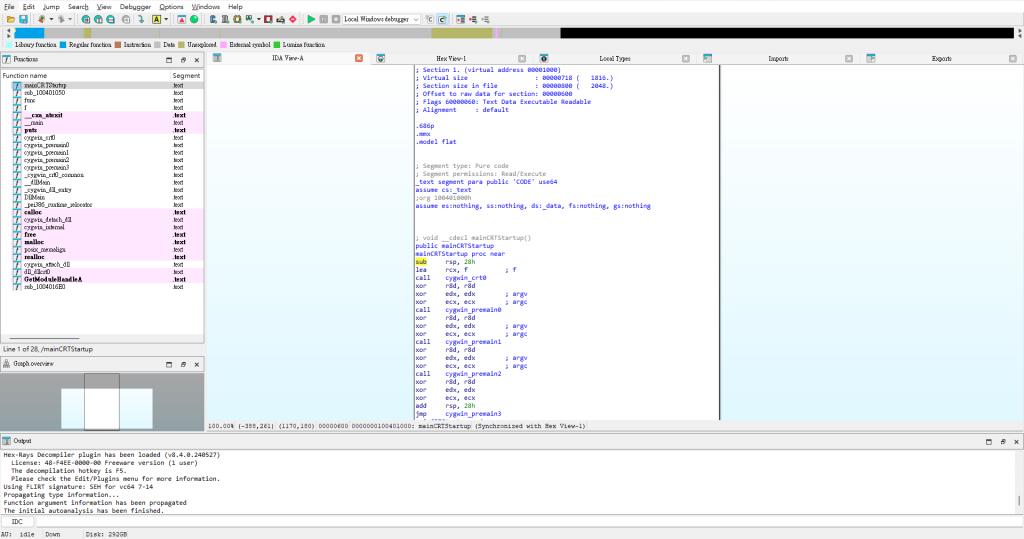Select function DllMain in the list
1024x539 pixels.
(x=35, y=197)
